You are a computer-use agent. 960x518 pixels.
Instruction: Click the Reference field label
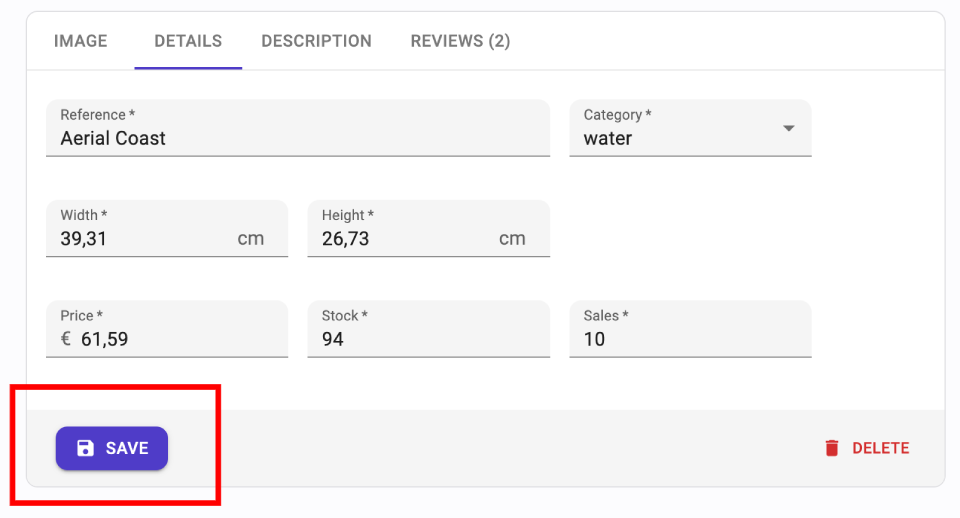(96, 115)
